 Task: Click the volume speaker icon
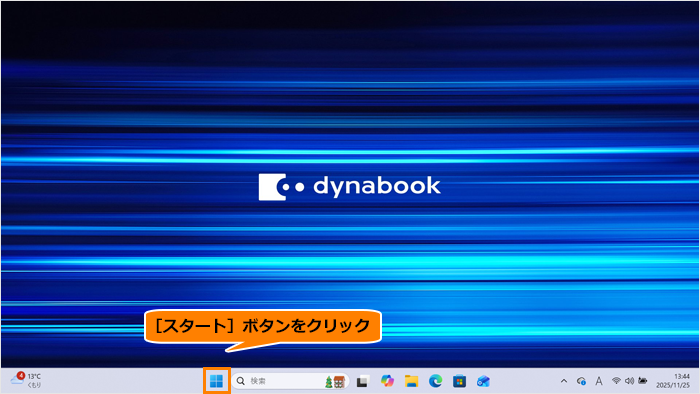point(629,381)
